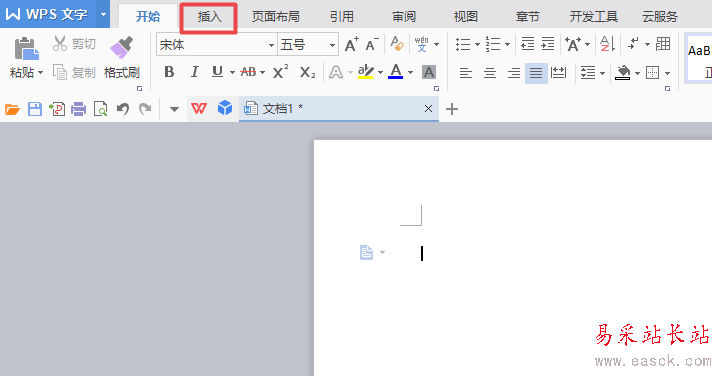Expand the phonetic guide dropdown arrow
Viewport: 712px width, 376px height.
pyautogui.click(x=436, y=45)
